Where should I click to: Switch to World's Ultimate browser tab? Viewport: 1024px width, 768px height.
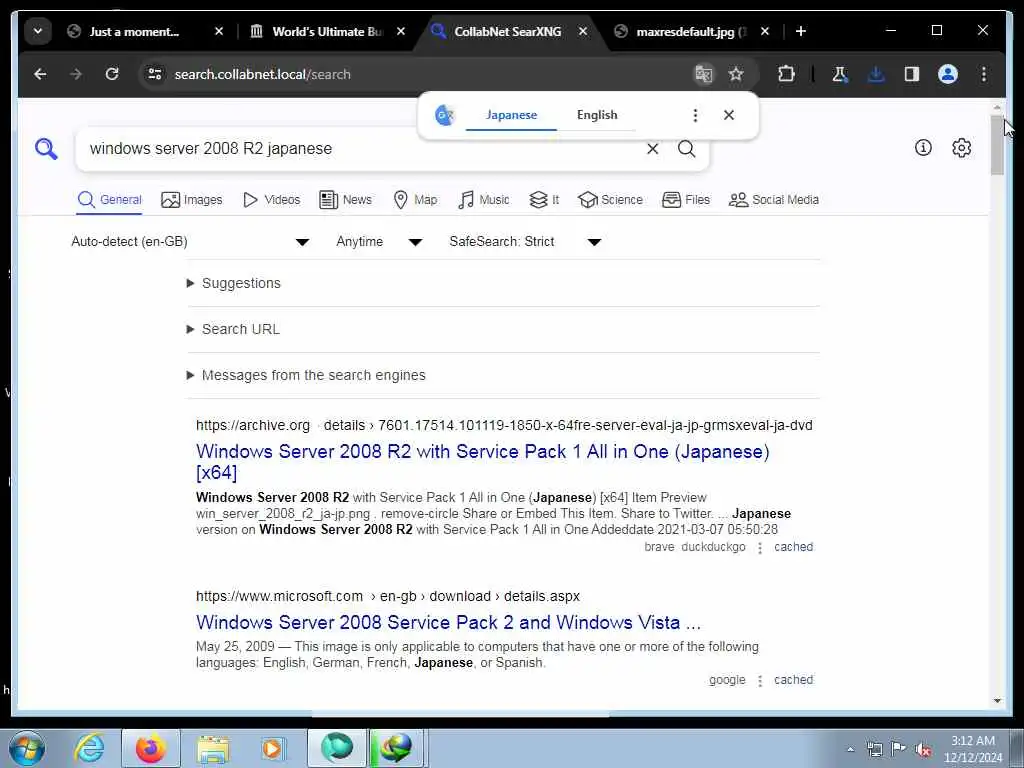pyautogui.click(x=327, y=31)
